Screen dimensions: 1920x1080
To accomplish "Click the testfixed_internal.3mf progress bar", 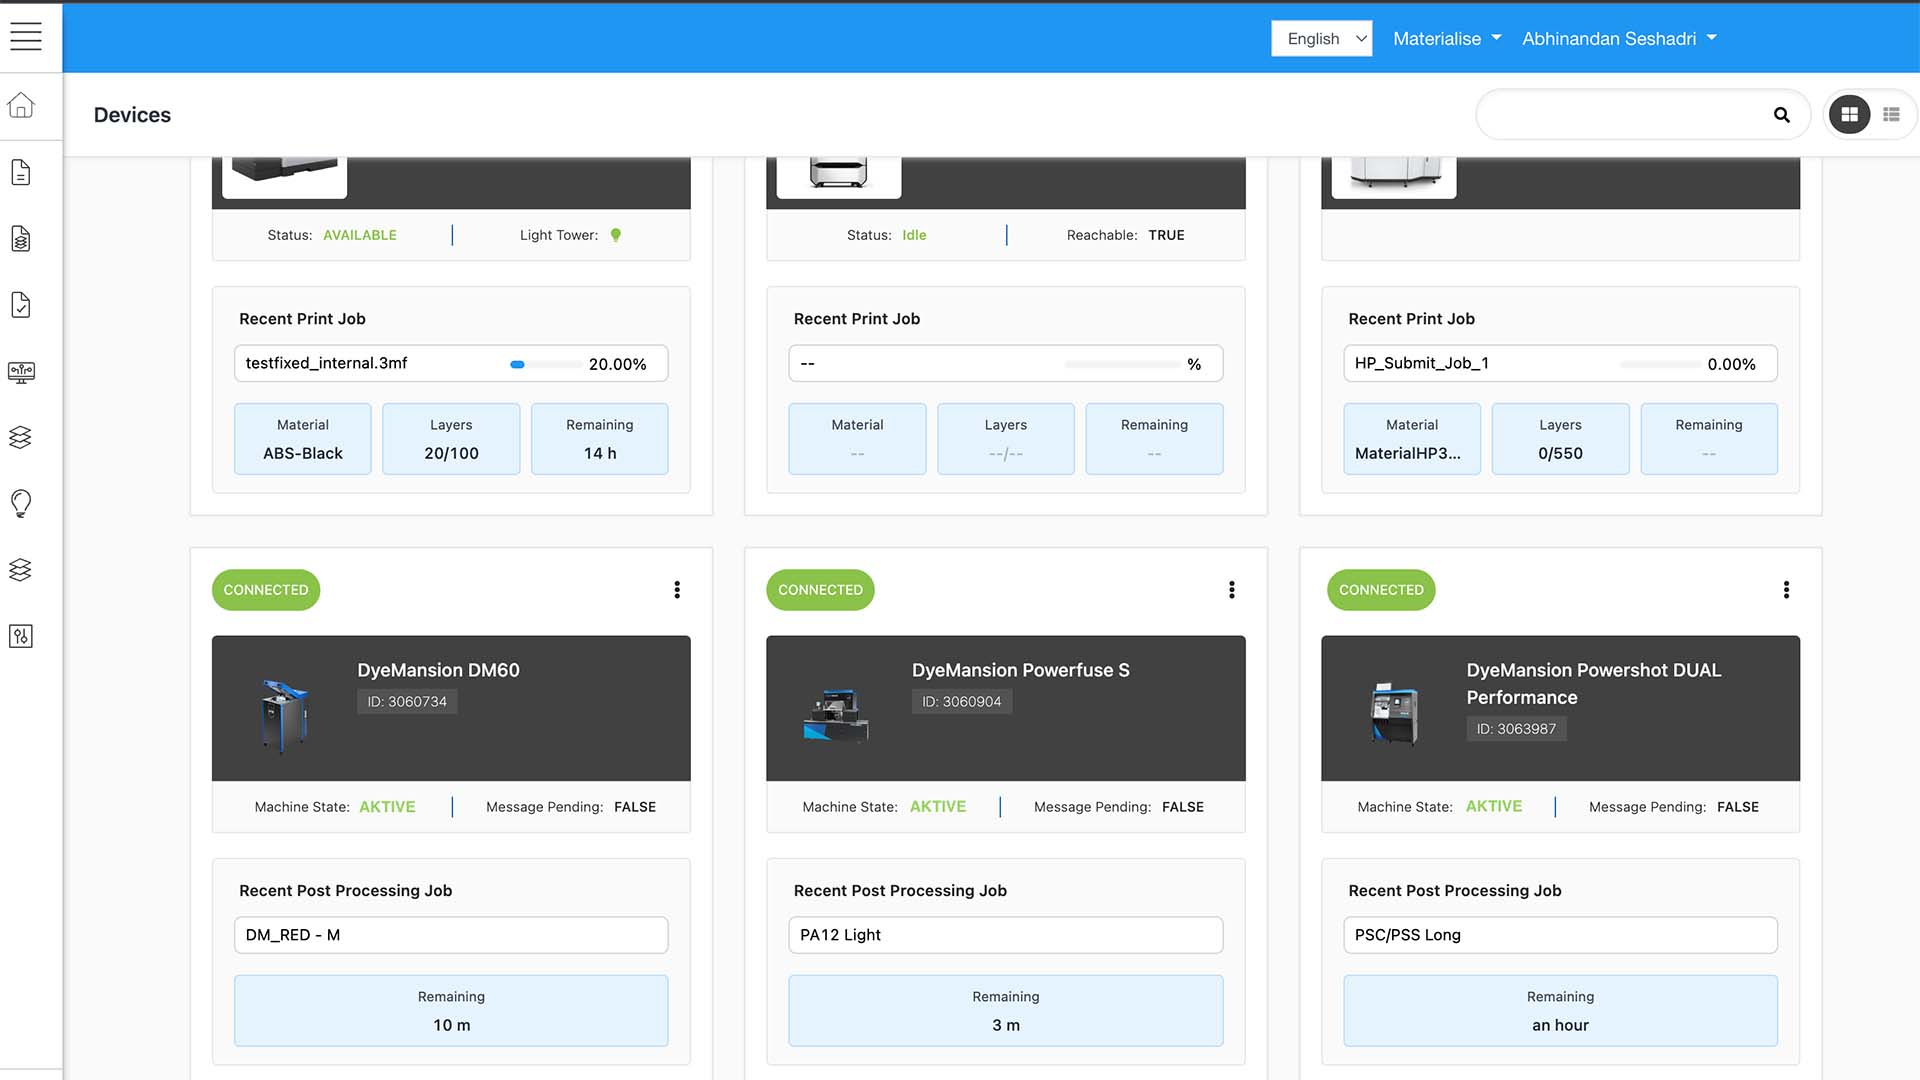I will 545,364.
